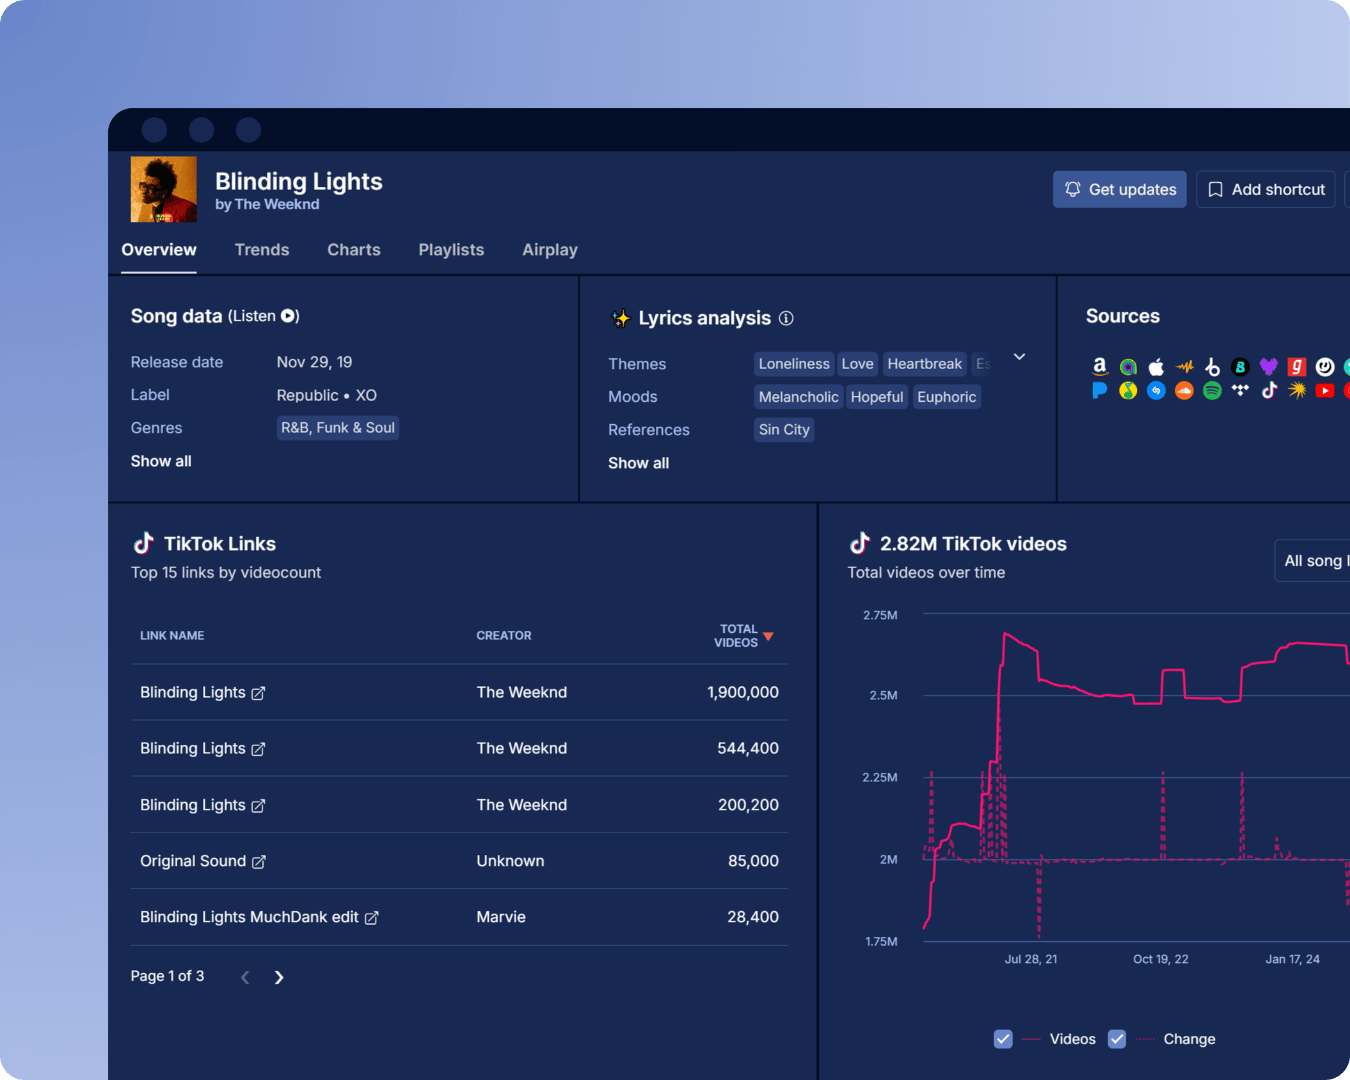
Task: Uncheck the Change series checkbox
Action: point(1117,1039)
